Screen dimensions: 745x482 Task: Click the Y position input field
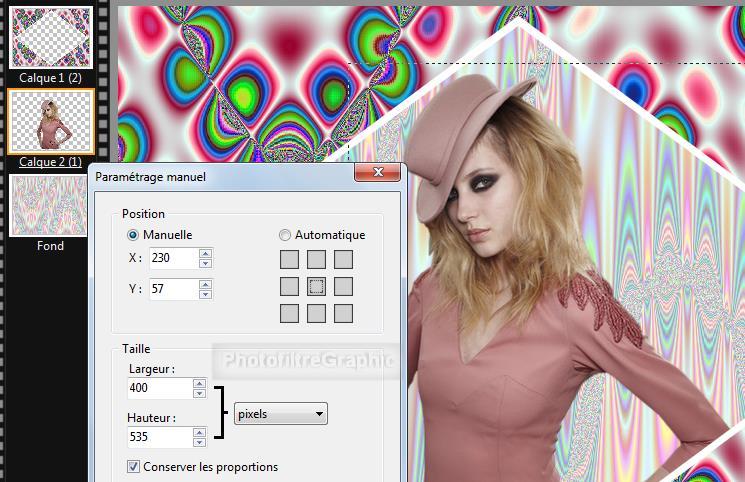pos(174,289)
